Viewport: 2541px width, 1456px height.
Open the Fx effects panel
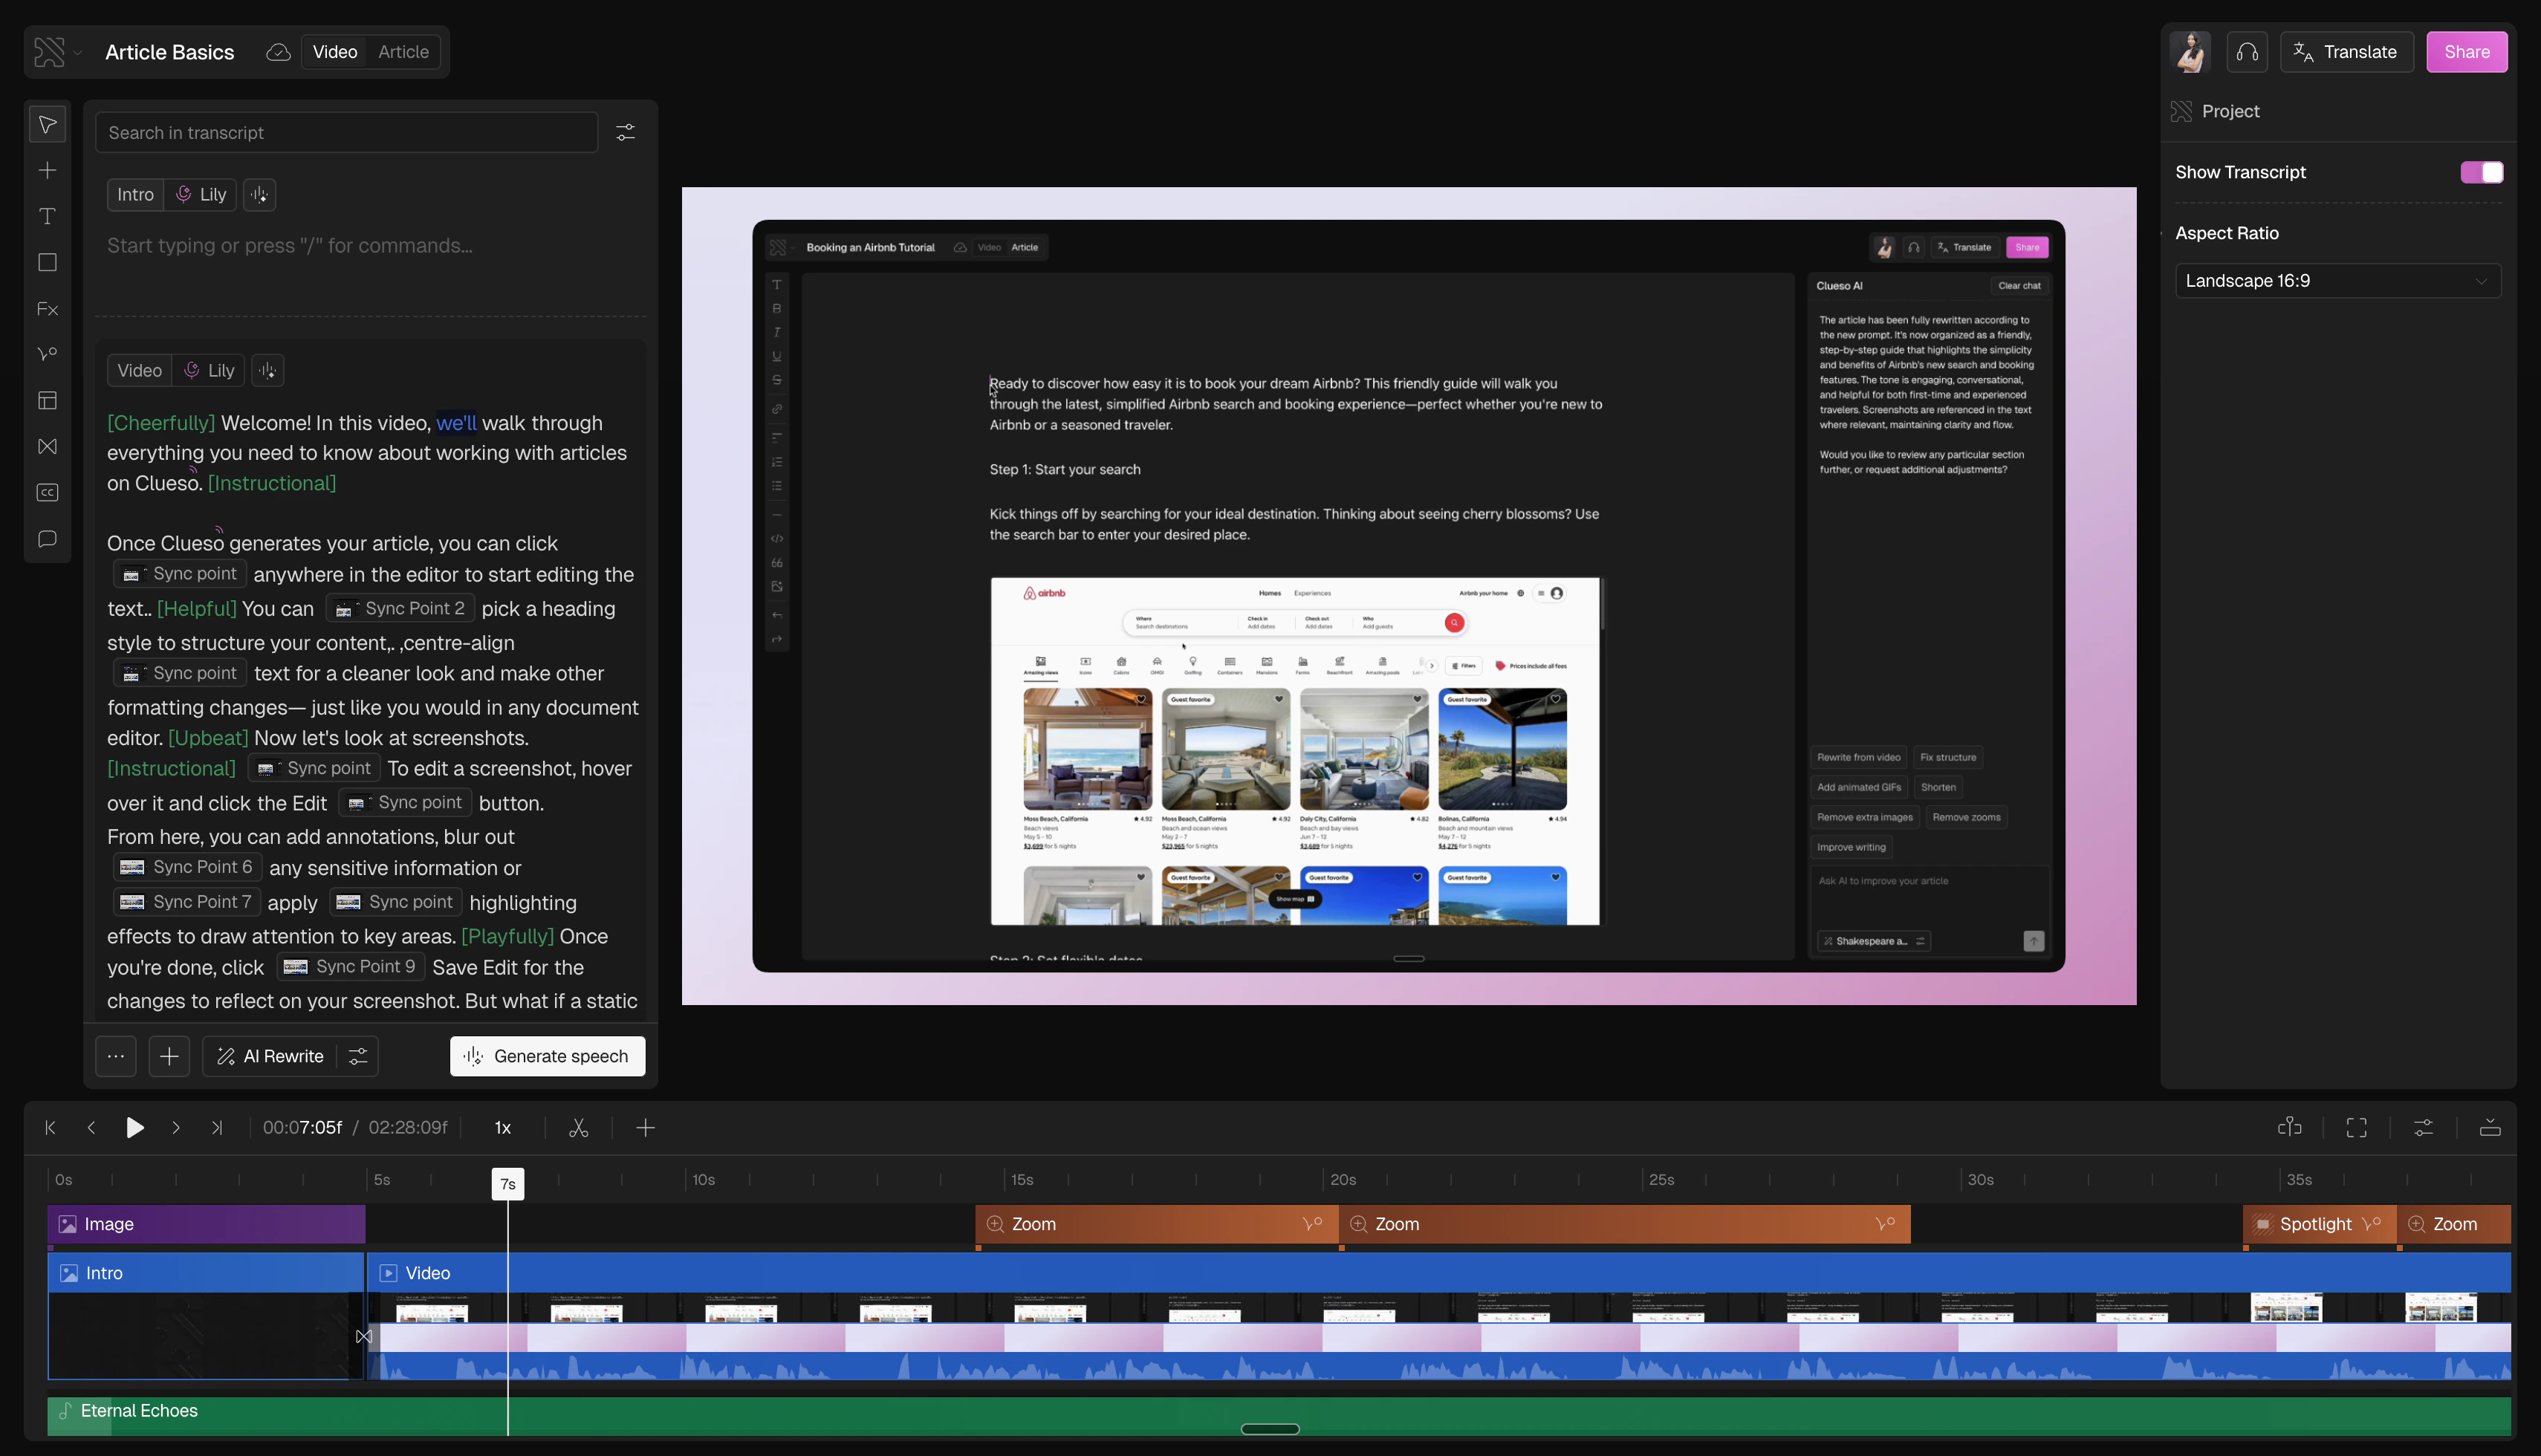point(47,309)
